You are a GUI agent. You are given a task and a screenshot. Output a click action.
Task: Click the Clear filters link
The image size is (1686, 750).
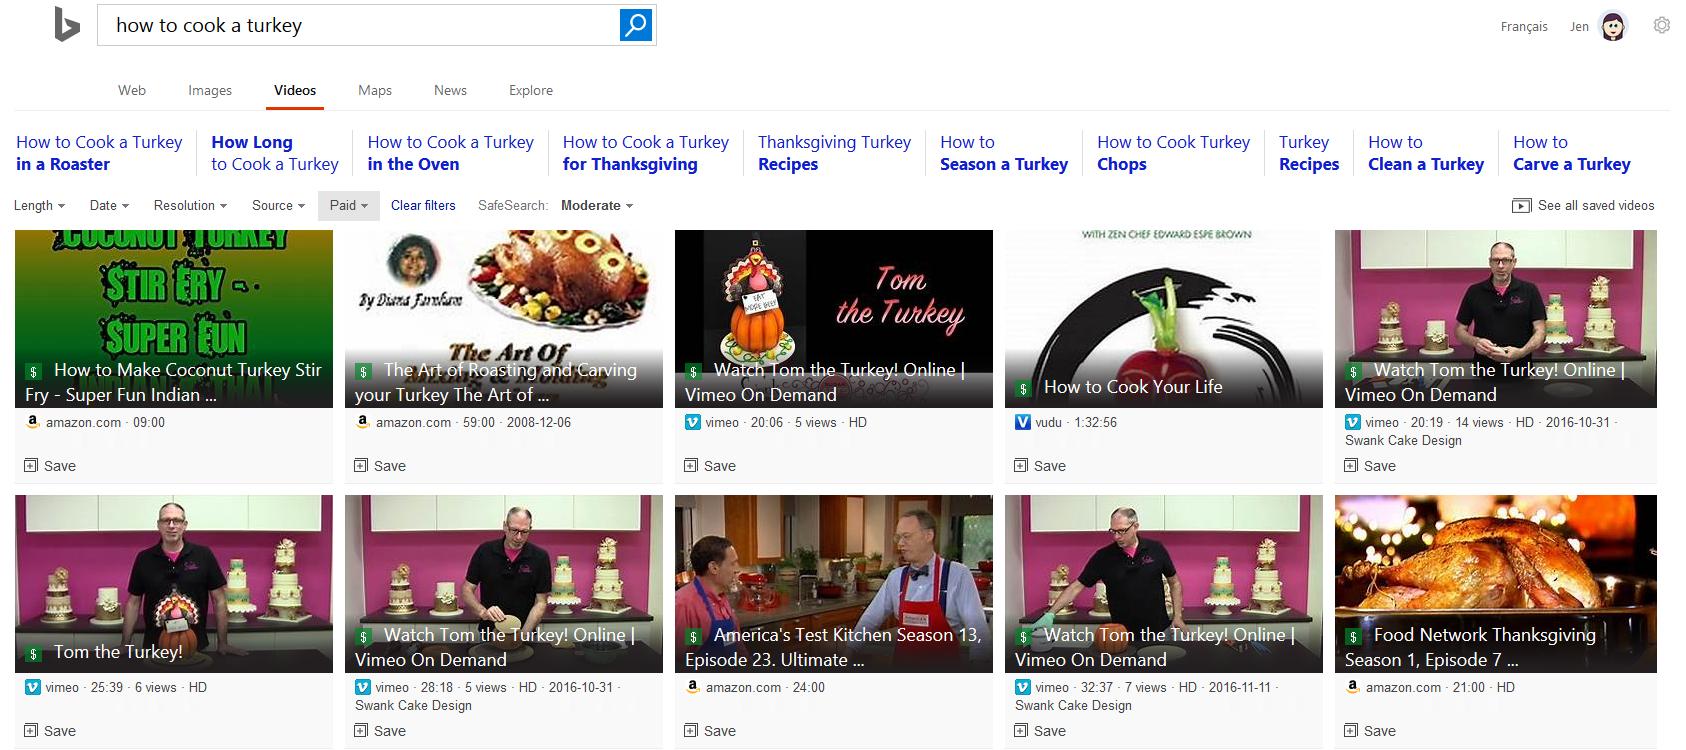[x=423, y=206]
